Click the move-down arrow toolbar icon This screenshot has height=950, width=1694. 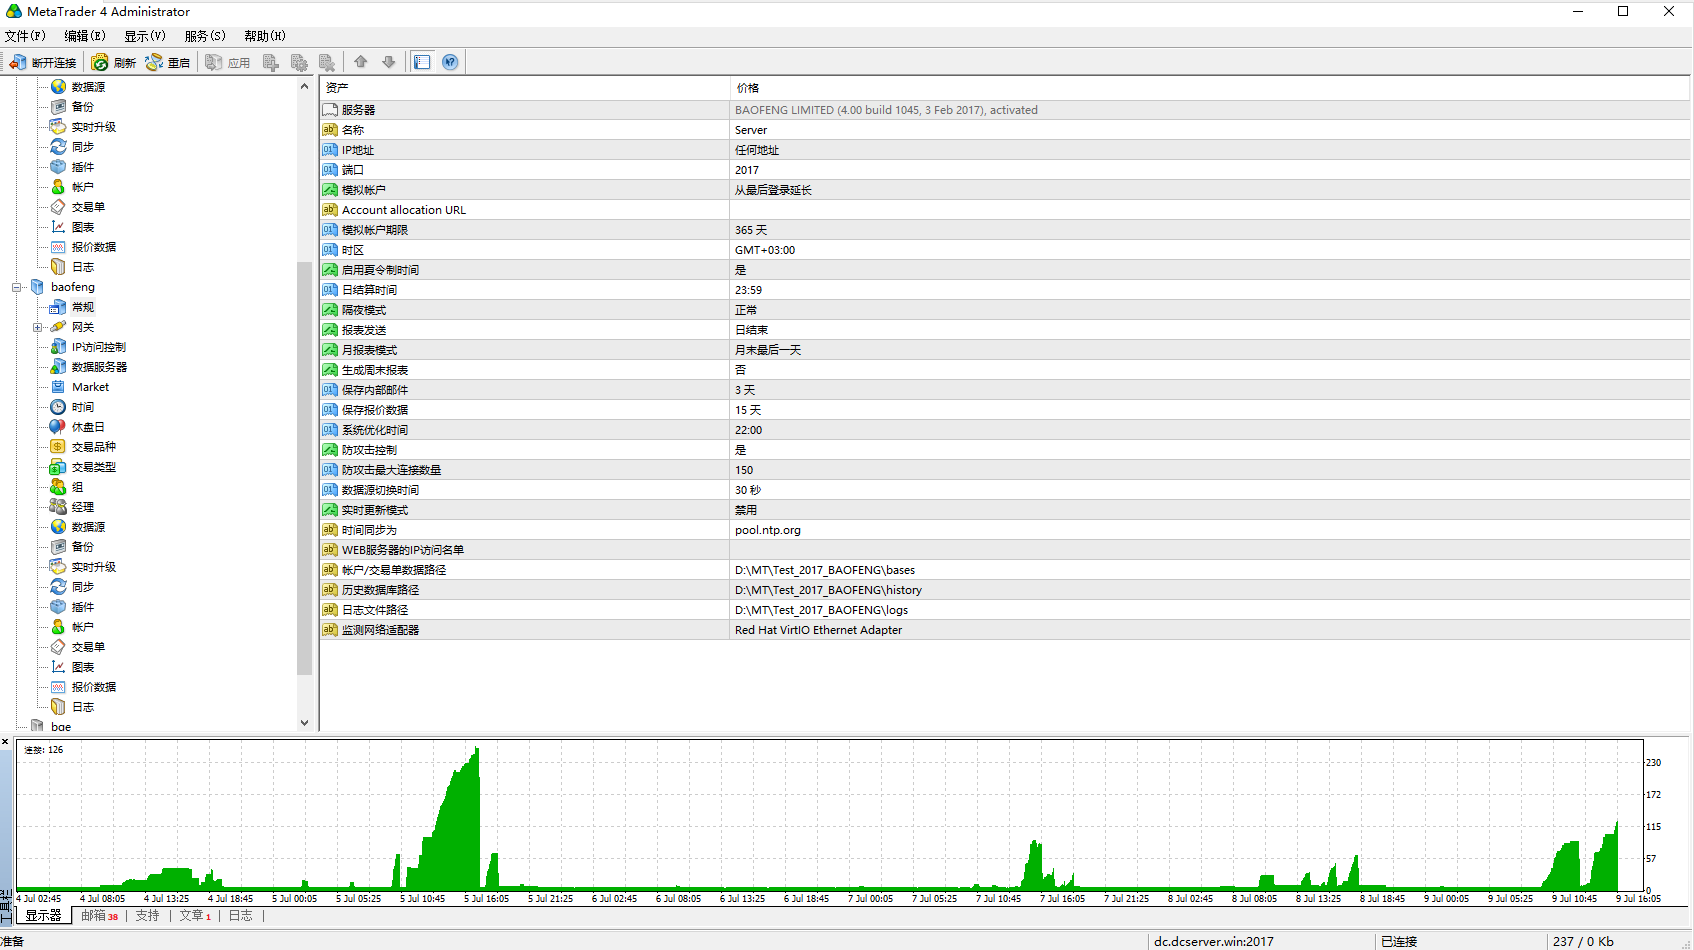389,62
